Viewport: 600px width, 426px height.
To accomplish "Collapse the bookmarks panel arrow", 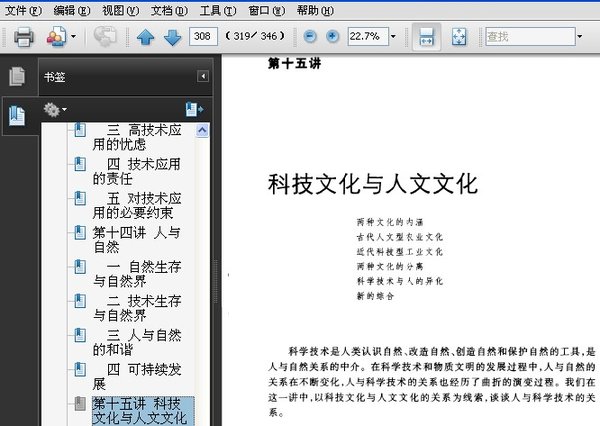I will 203,76.
